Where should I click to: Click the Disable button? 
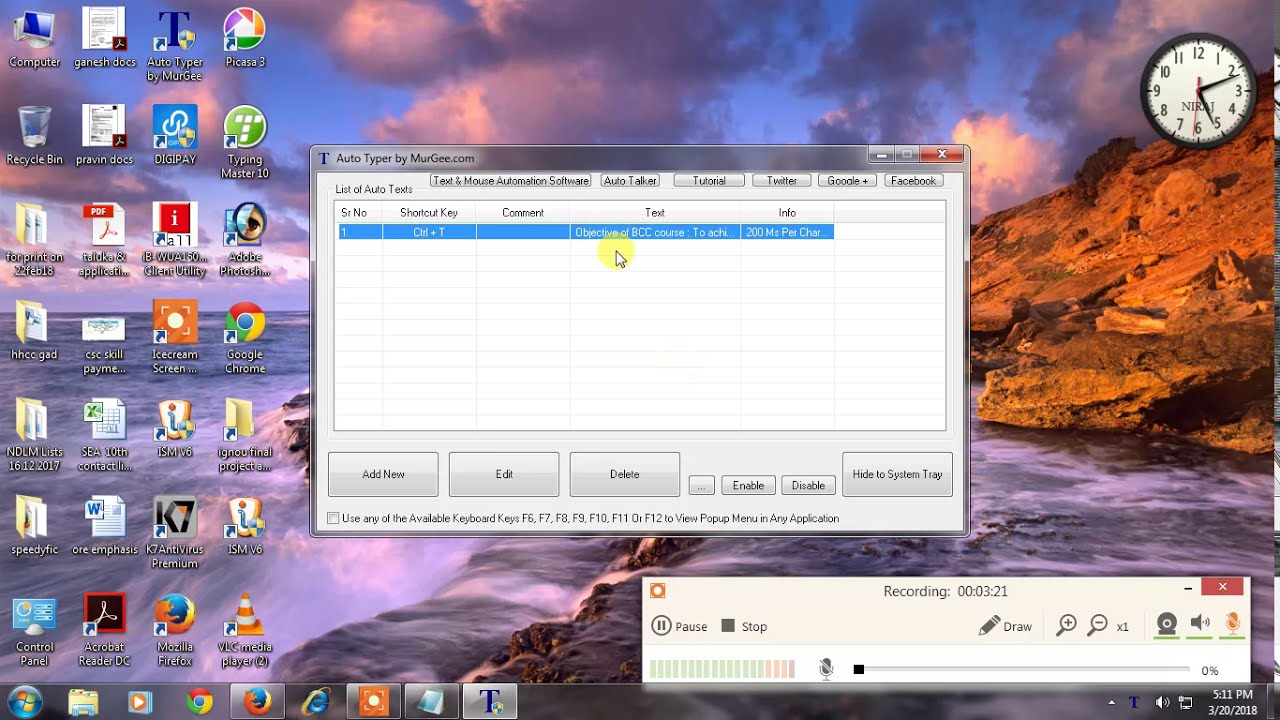point(808,485)
